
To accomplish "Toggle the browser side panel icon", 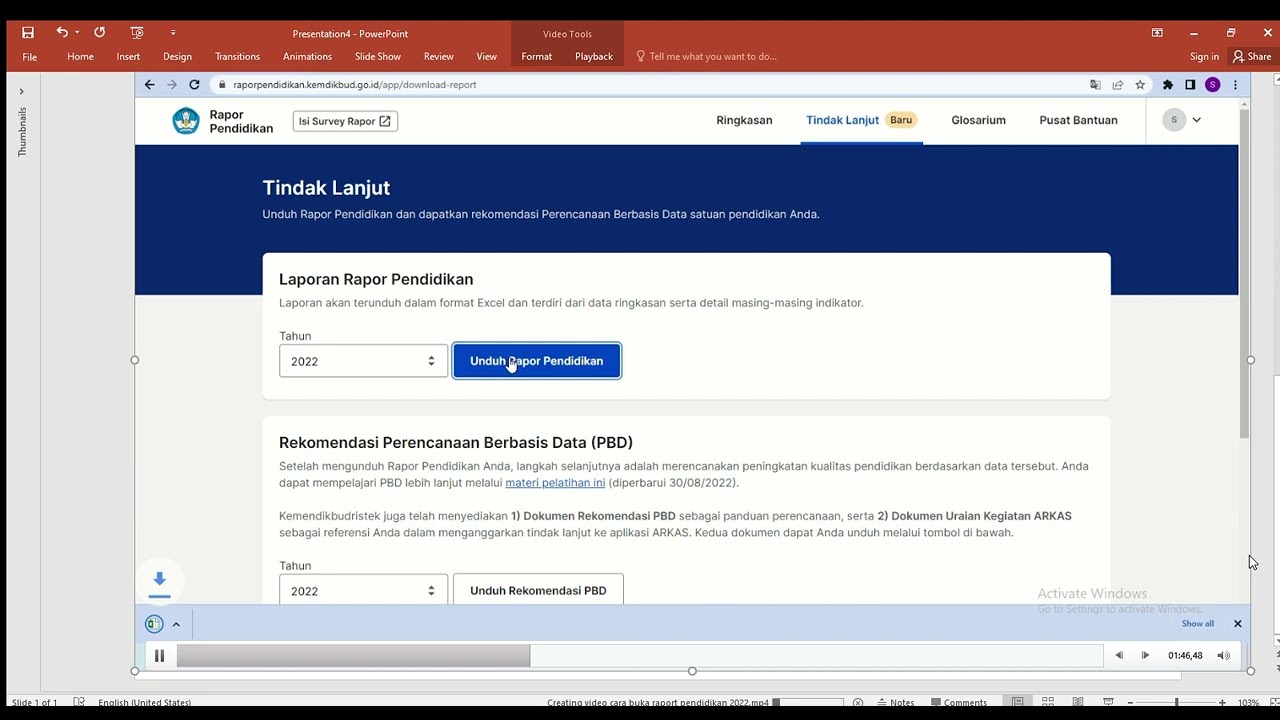I will [x=1190, y=85].
